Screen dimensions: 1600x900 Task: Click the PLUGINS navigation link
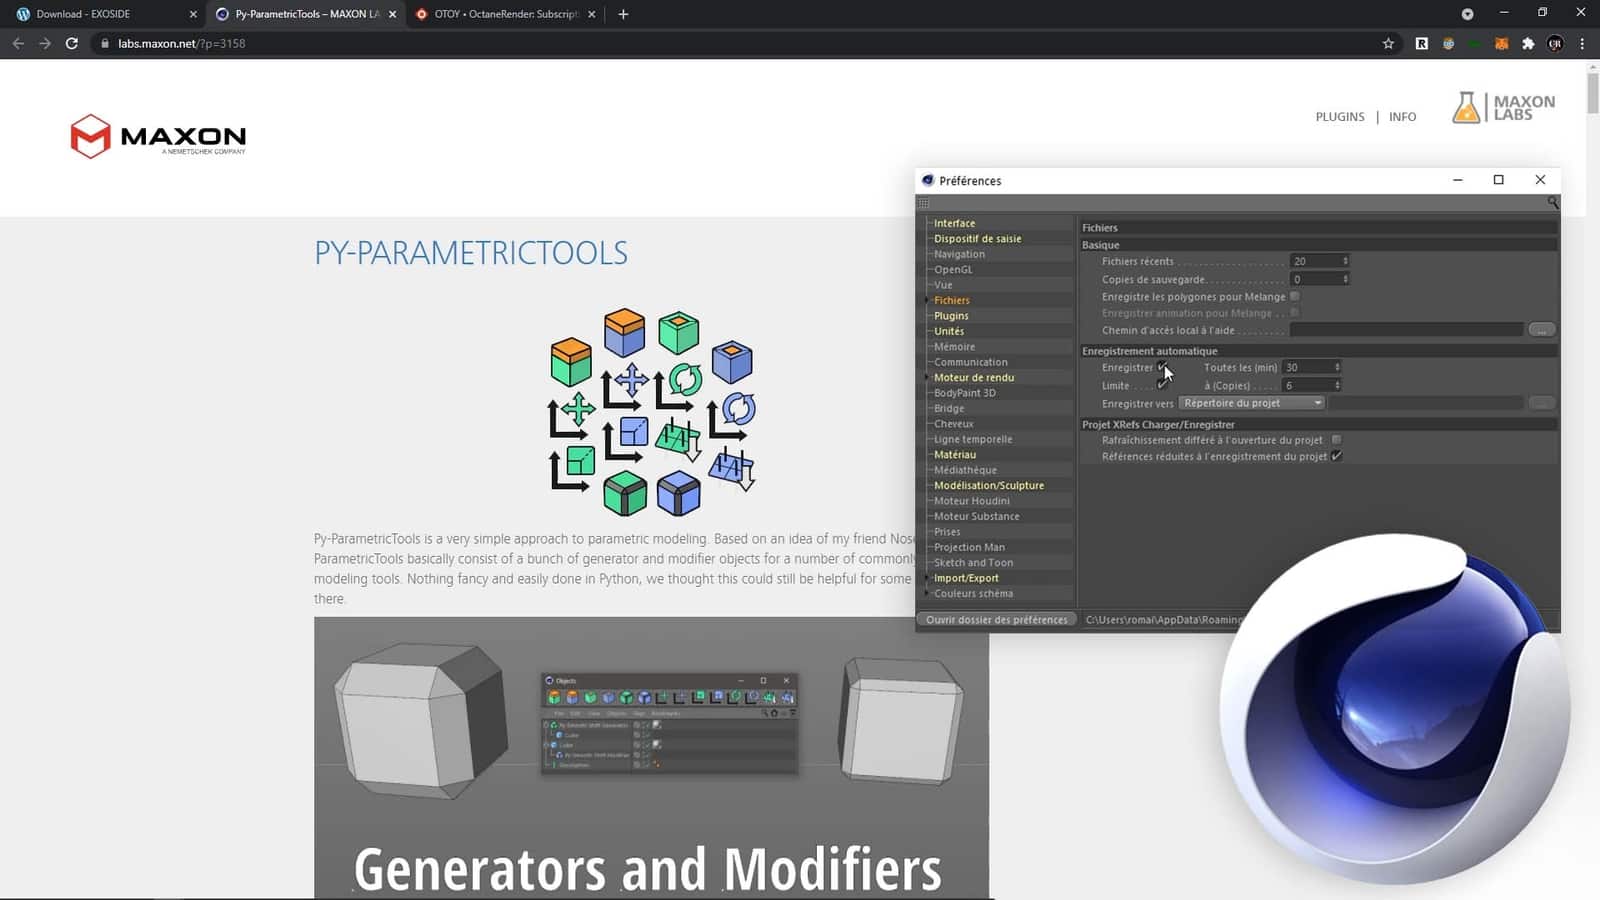(x=1339, y=116)
